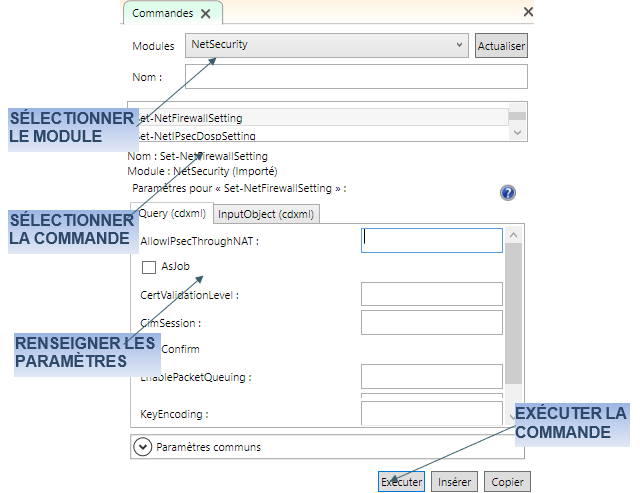Click the KeyEncoding input field
This screenshot has height=493, width=640.
pos(431,413)
